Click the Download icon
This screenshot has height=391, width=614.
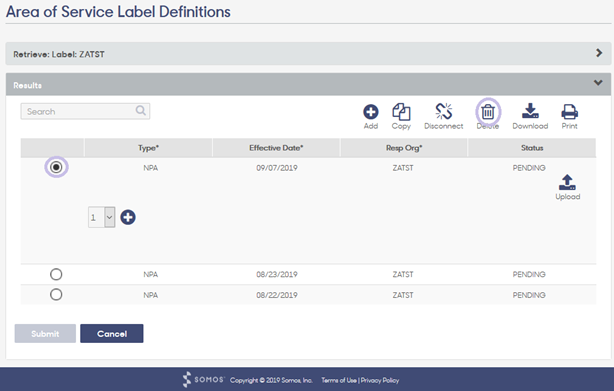pos(530,111)
